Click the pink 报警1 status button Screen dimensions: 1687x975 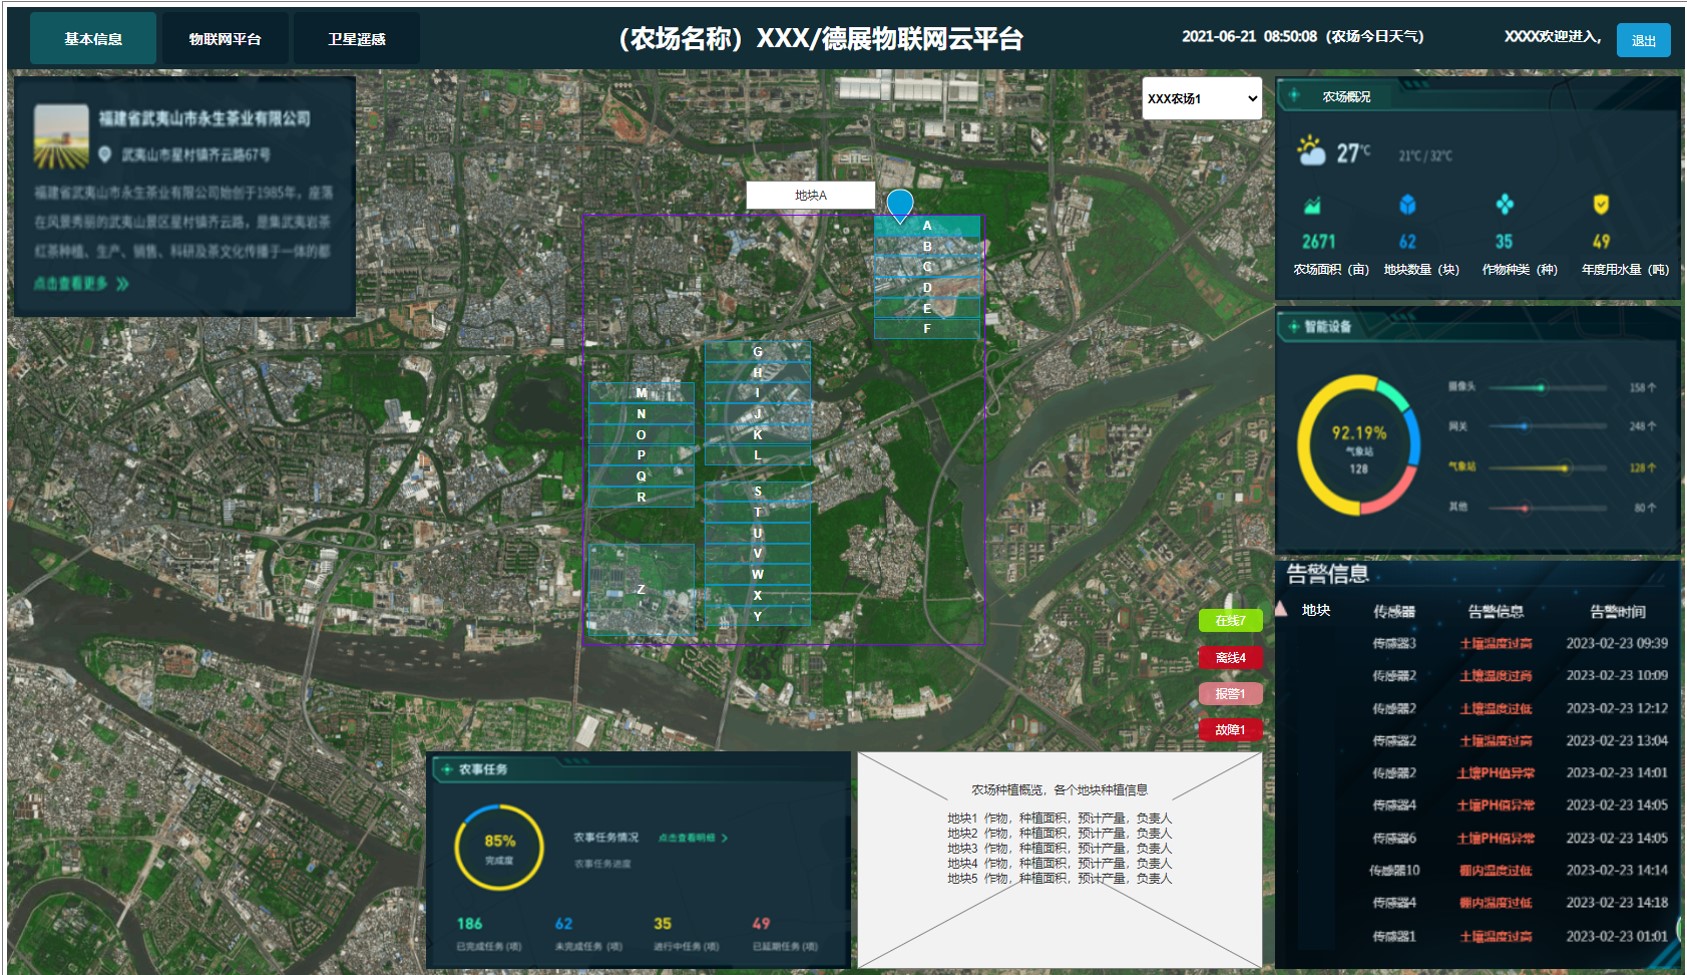[x=1230, y=693]
